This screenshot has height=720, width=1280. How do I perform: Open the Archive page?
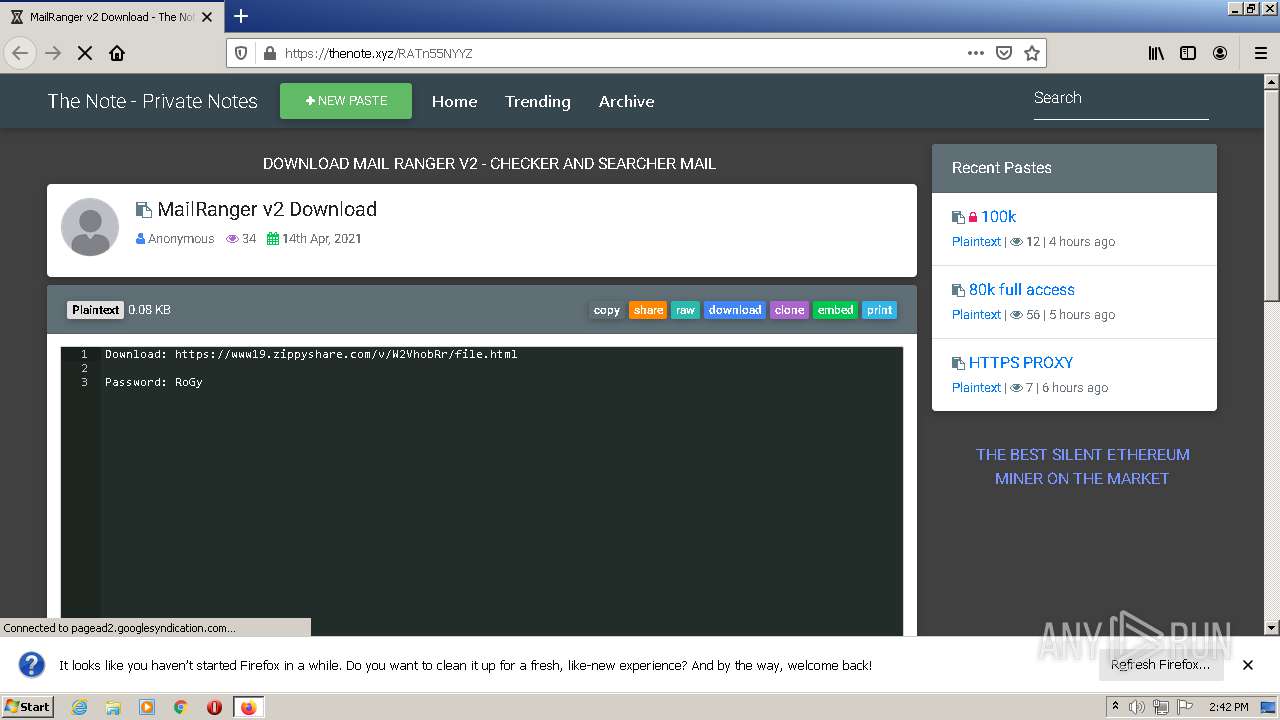tap(627, 101)
